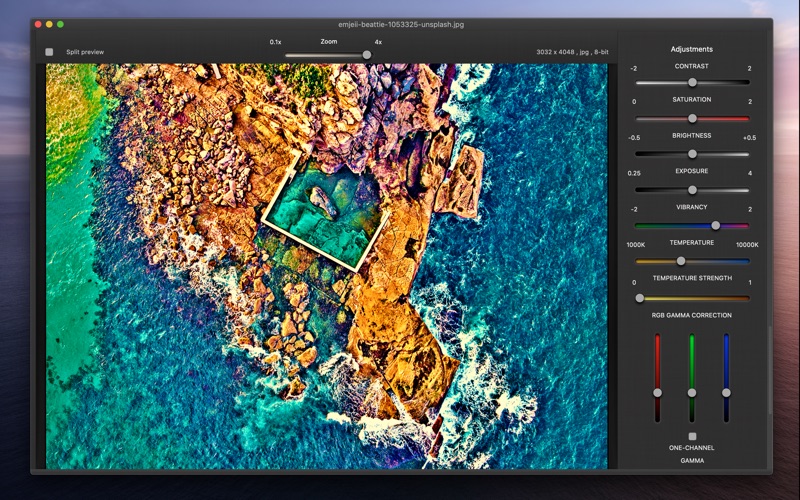The height and width of the screenshot is (500, 800).
Task: Click the red window close button
Action: coord(38,24)
